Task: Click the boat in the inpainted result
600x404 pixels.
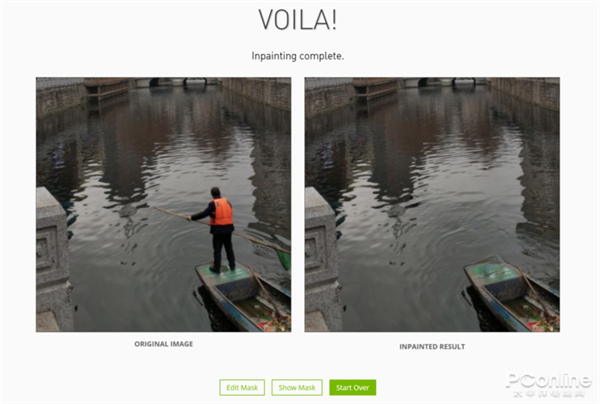Action: pos(512,294)
